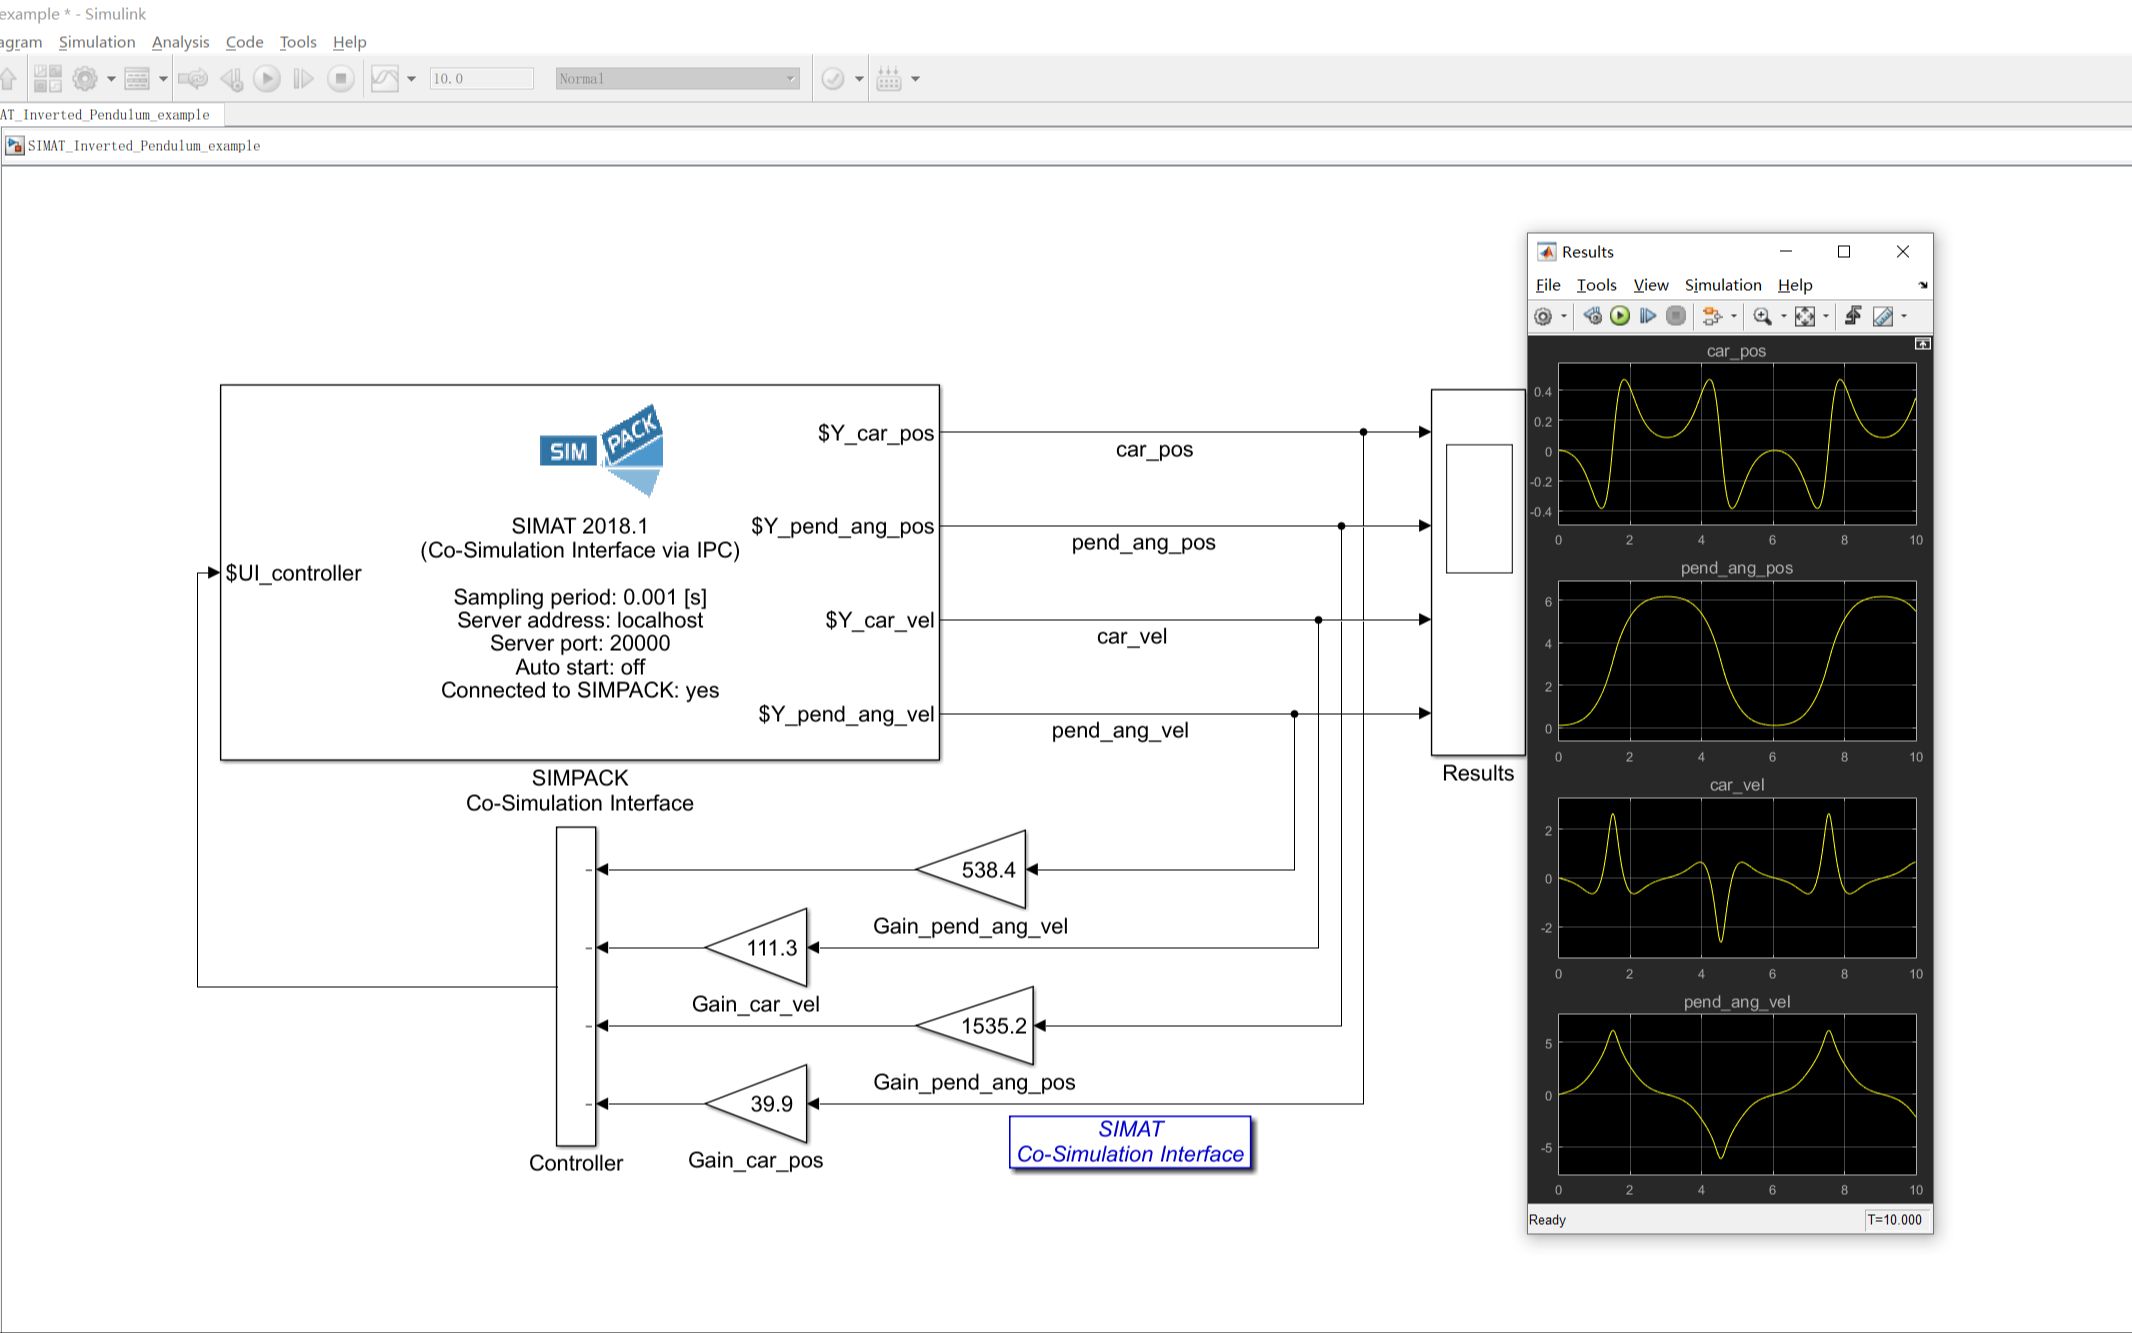This screenshot has width=2132, height=1333.
Task: Open the Tools menu in the Results window
Action: 1596,285
